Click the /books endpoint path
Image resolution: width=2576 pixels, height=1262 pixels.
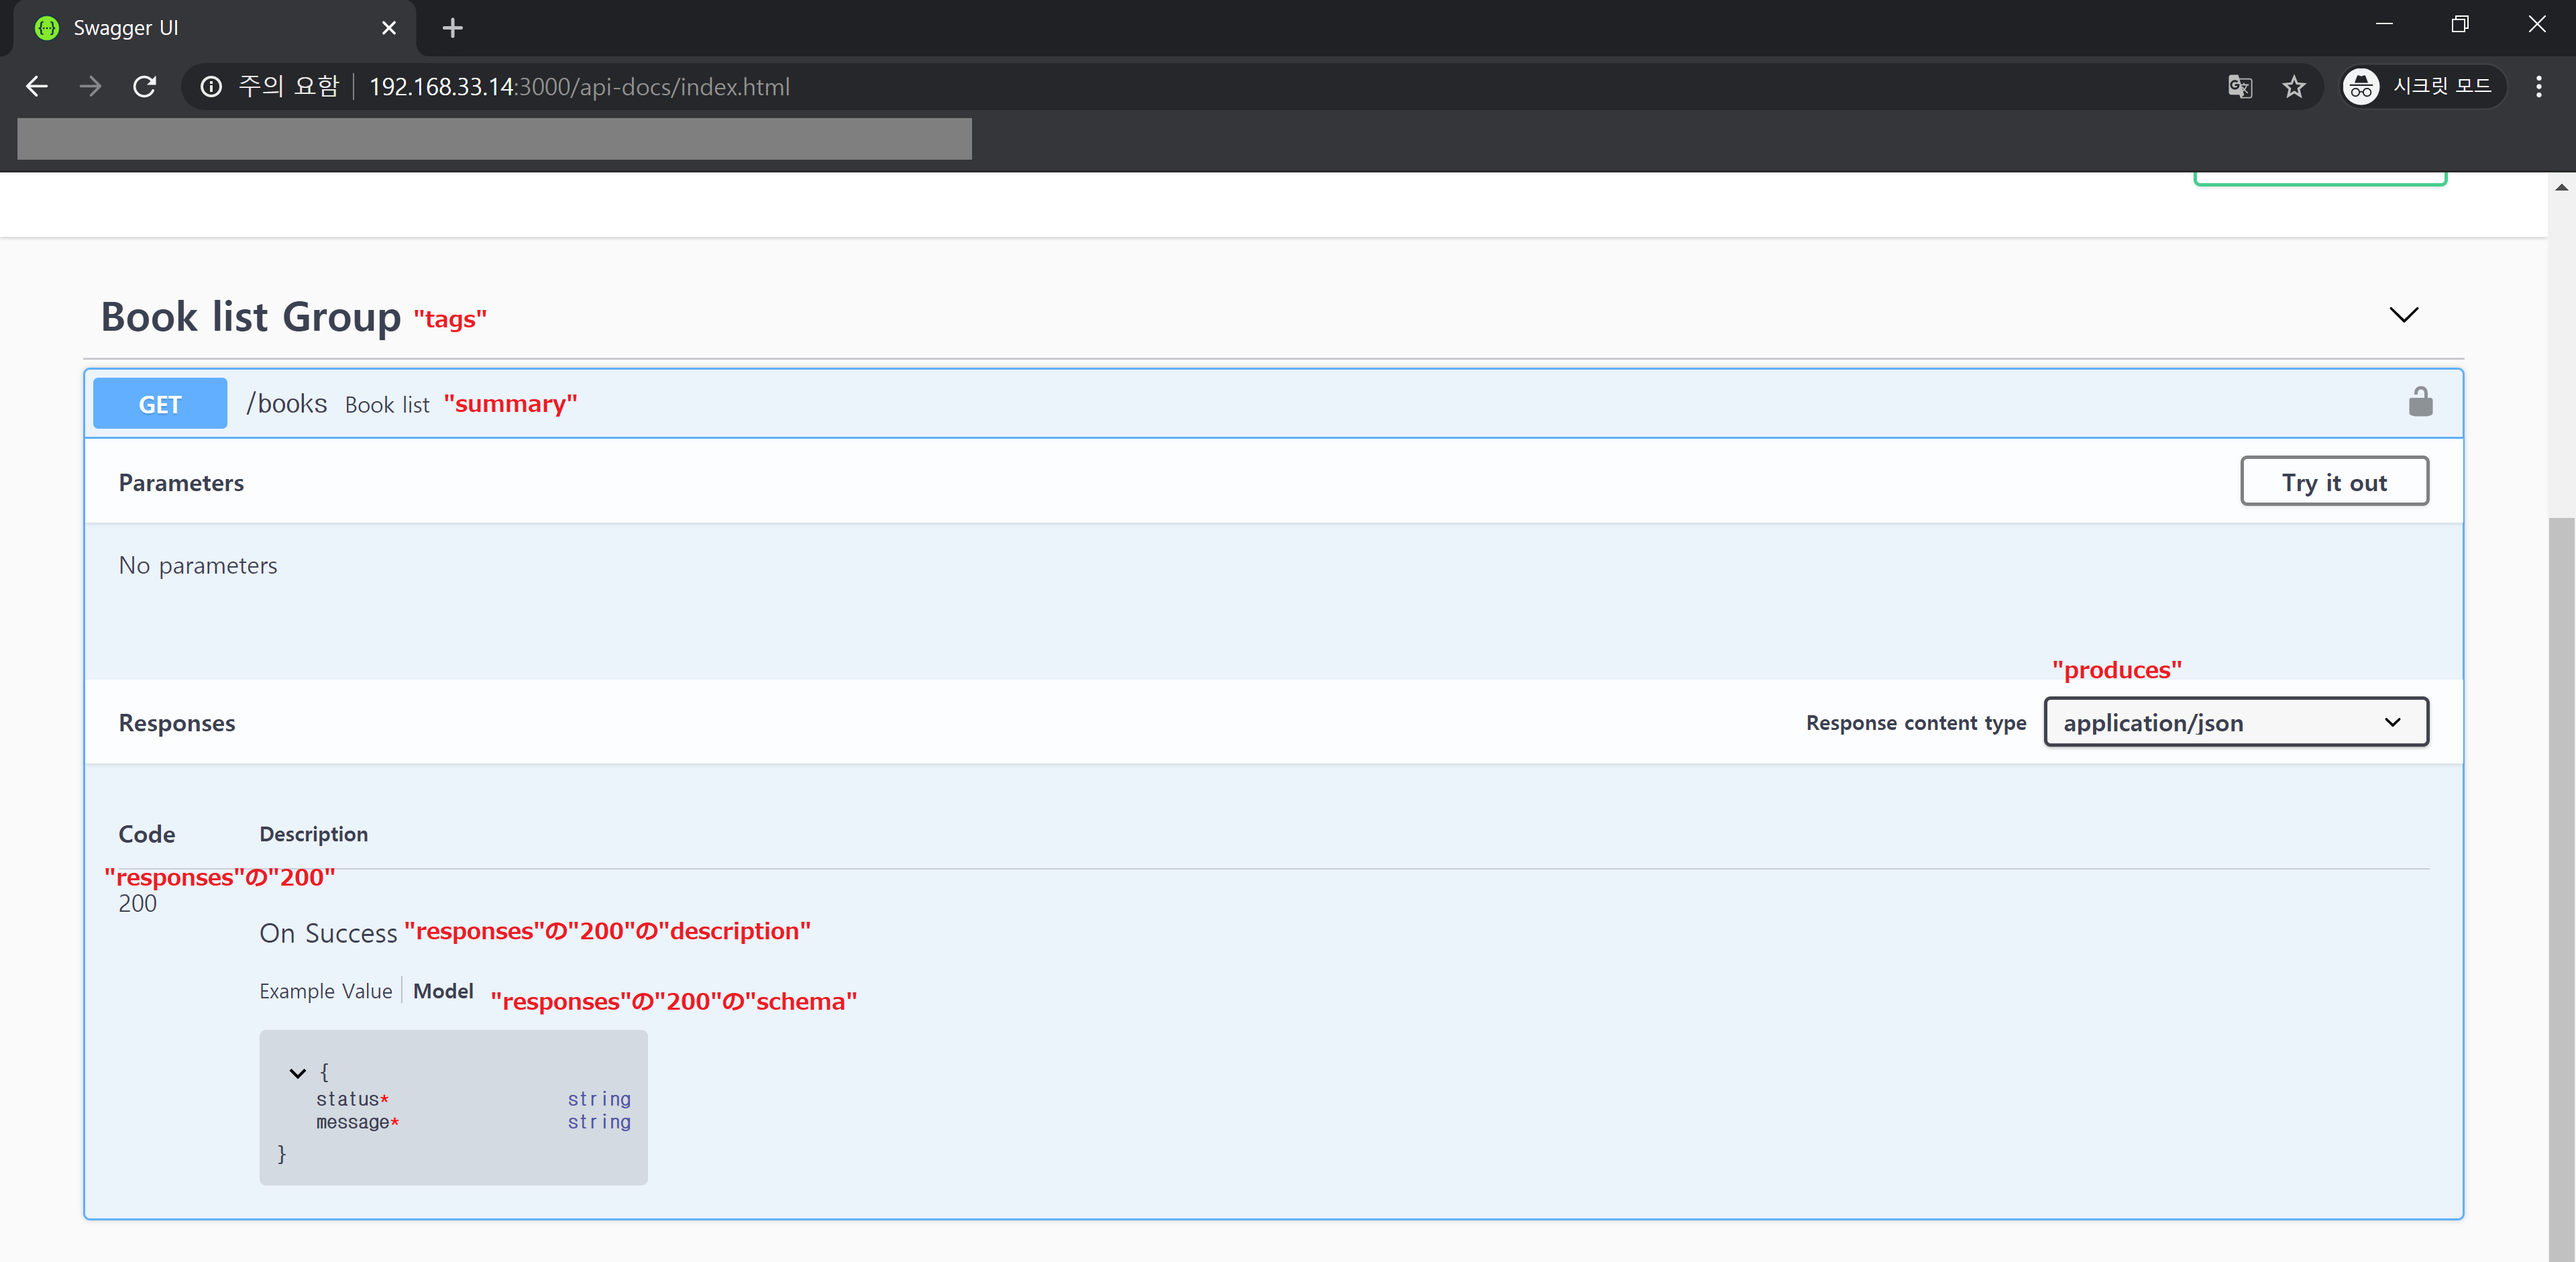pos(287,403)
